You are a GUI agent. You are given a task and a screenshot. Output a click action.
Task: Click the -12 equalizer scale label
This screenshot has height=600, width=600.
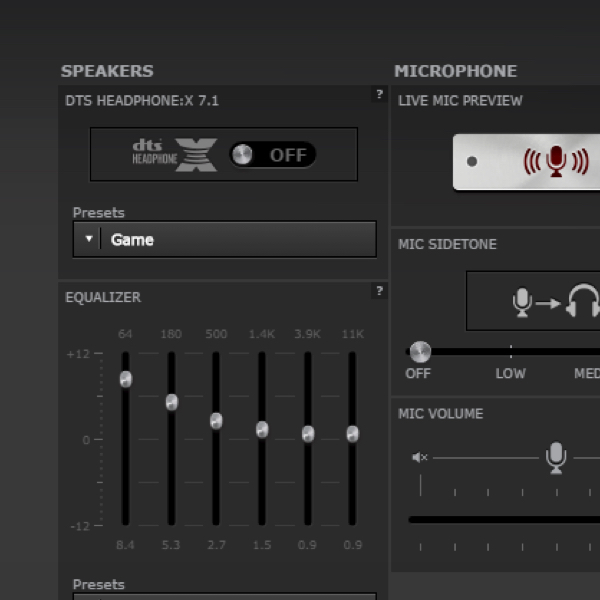[80, 526]
